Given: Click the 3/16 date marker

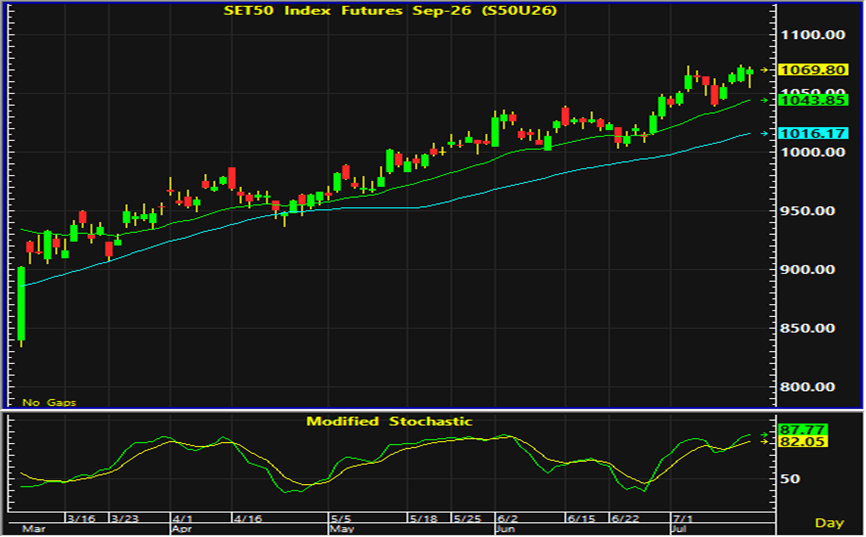Looking at the screenshot, I should pyautogui.click(x=81, y=519).
